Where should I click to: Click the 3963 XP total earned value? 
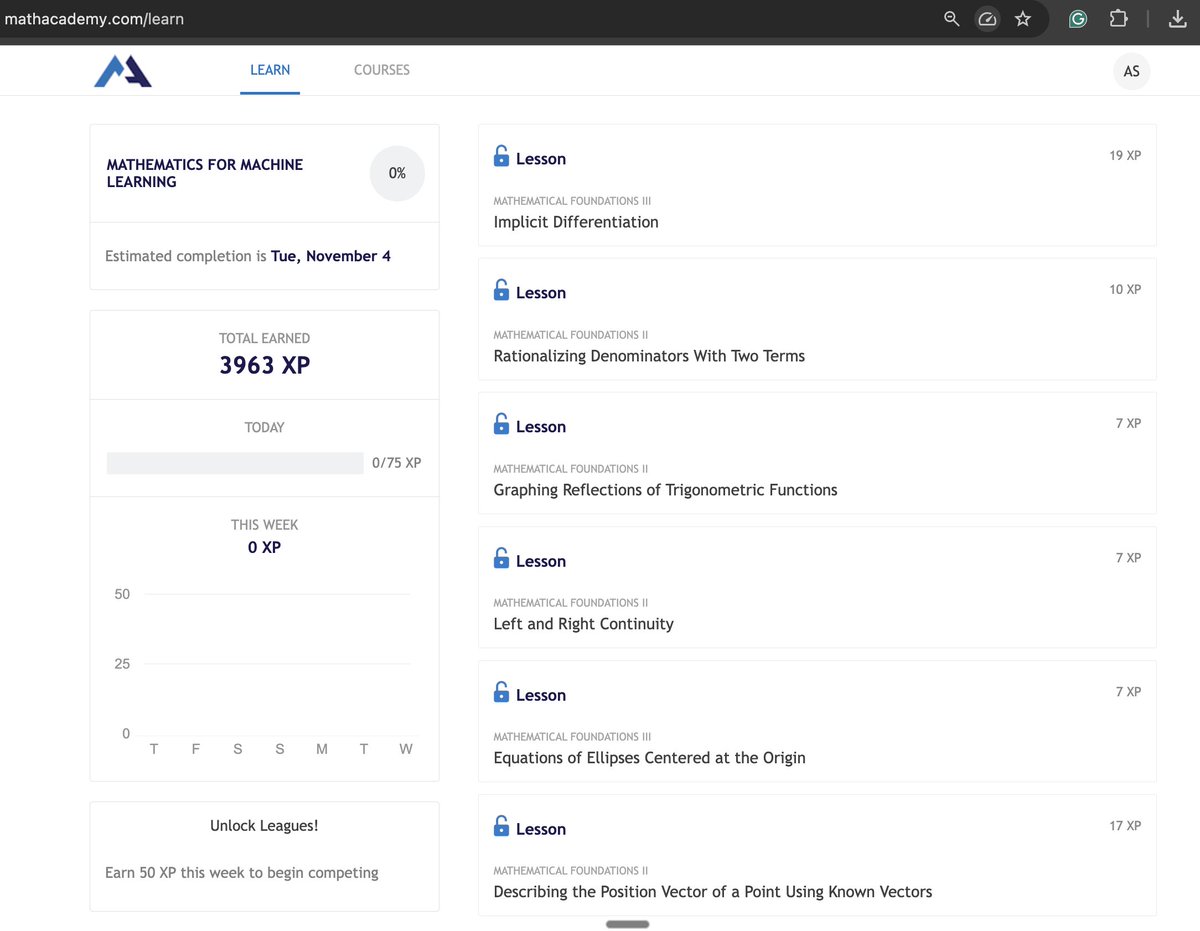pos(265,365)
